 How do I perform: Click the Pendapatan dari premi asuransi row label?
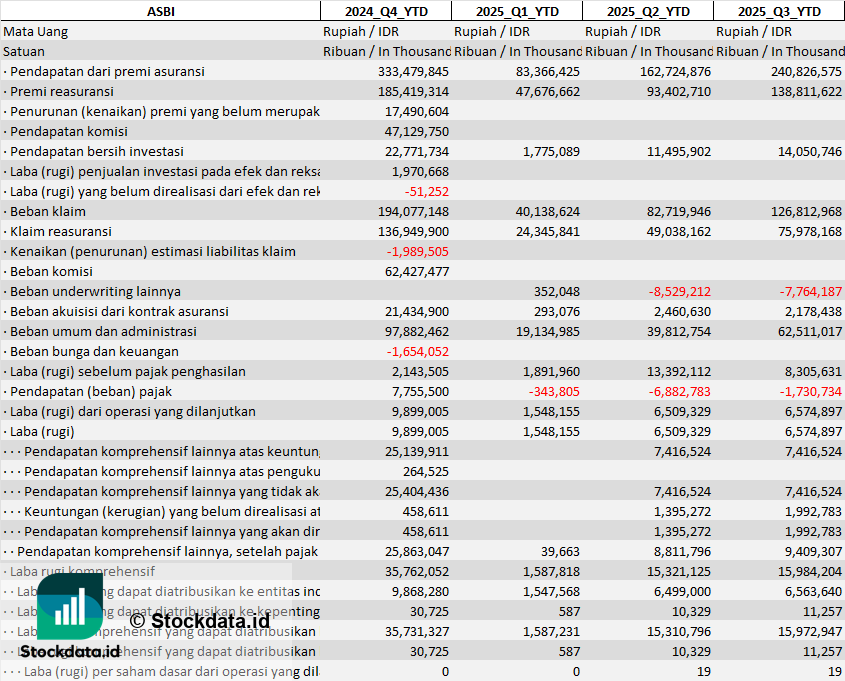(x=107, y=71)
